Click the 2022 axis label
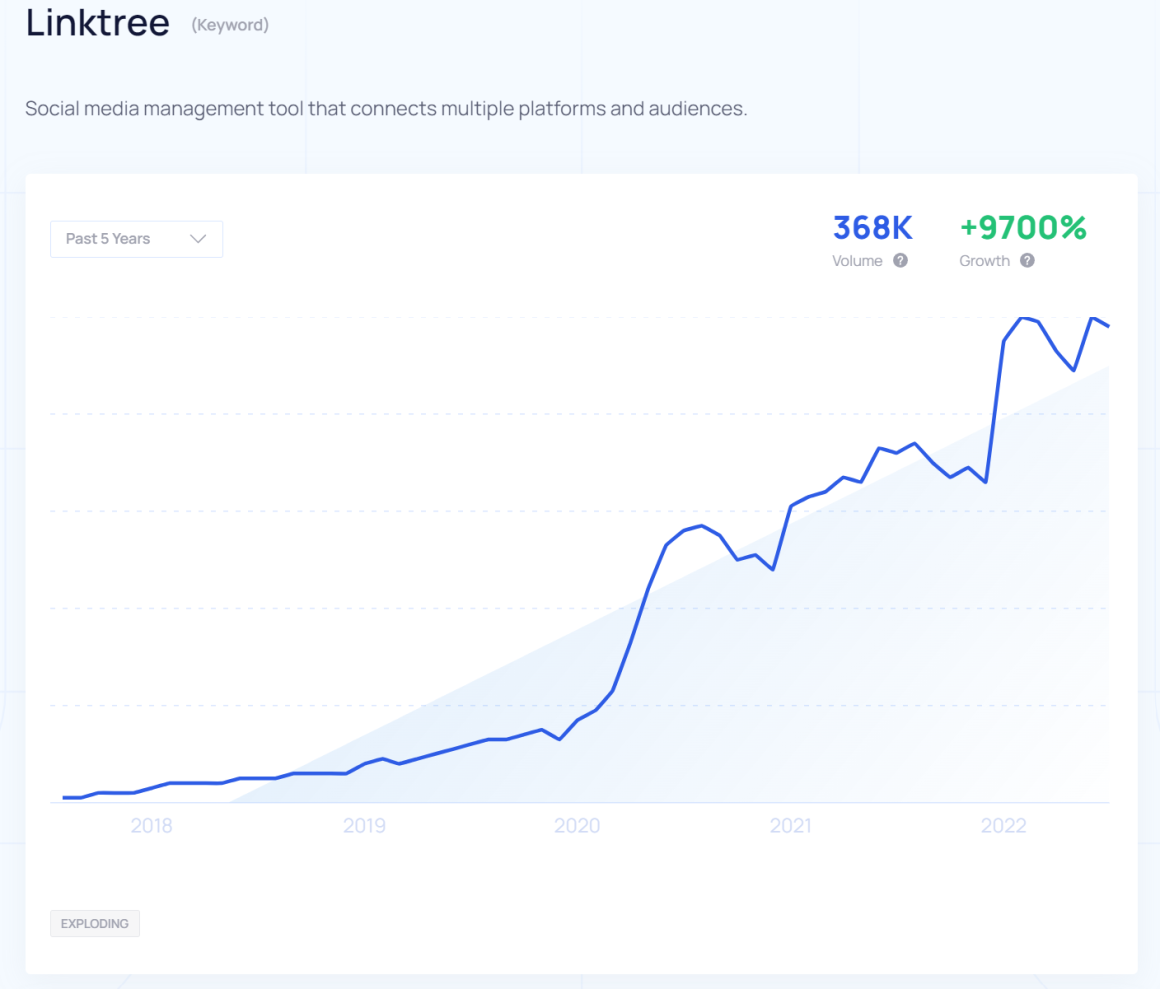 click(x=1004, y=826)
